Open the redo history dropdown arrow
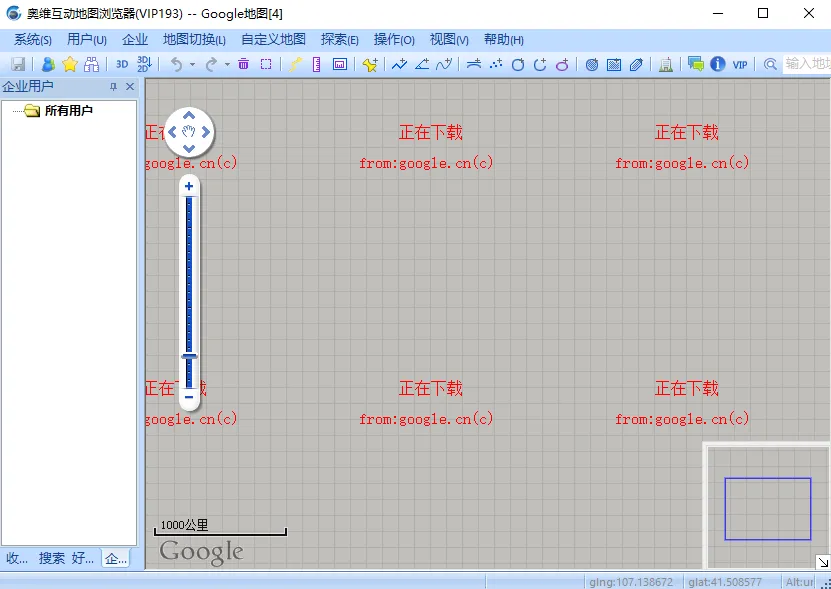 click(x=227, y=64)
